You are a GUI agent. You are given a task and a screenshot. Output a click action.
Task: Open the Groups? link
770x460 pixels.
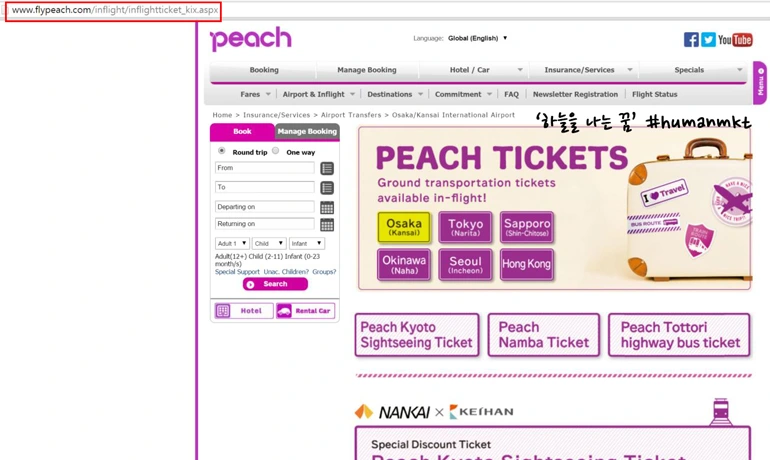point(324,272)
